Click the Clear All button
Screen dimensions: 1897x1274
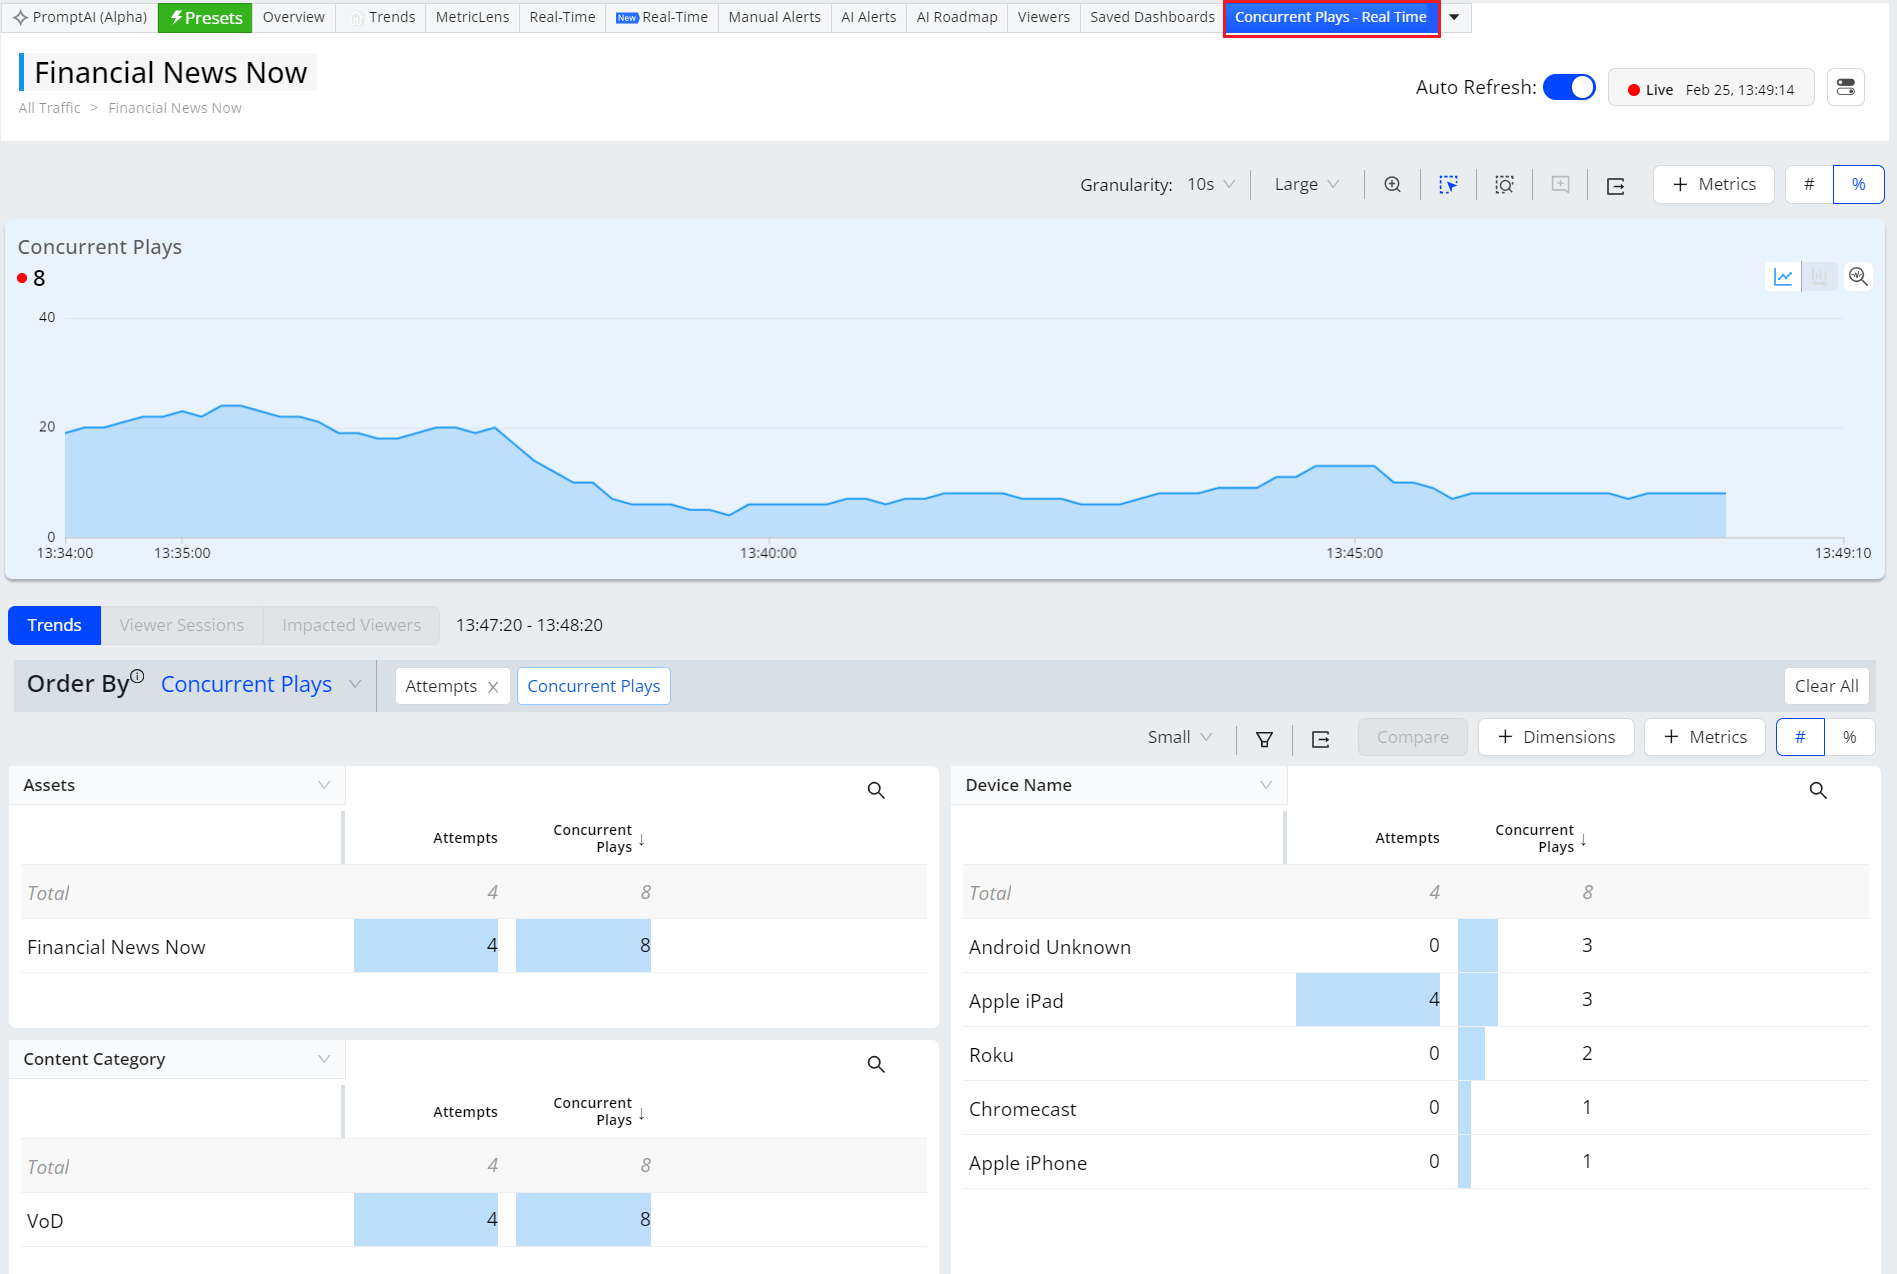[x=1826, y=686]
